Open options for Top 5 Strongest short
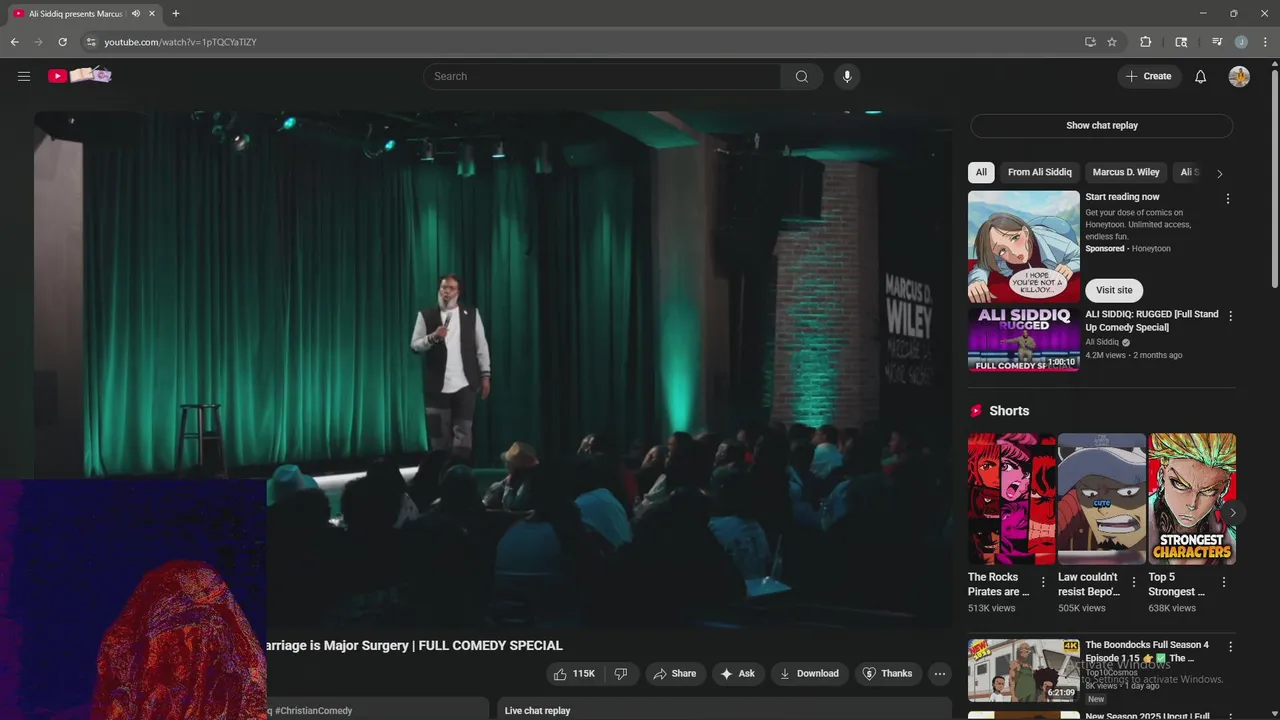The height and width of the screenshot is (720, 1280). [x=1223, y=582]
